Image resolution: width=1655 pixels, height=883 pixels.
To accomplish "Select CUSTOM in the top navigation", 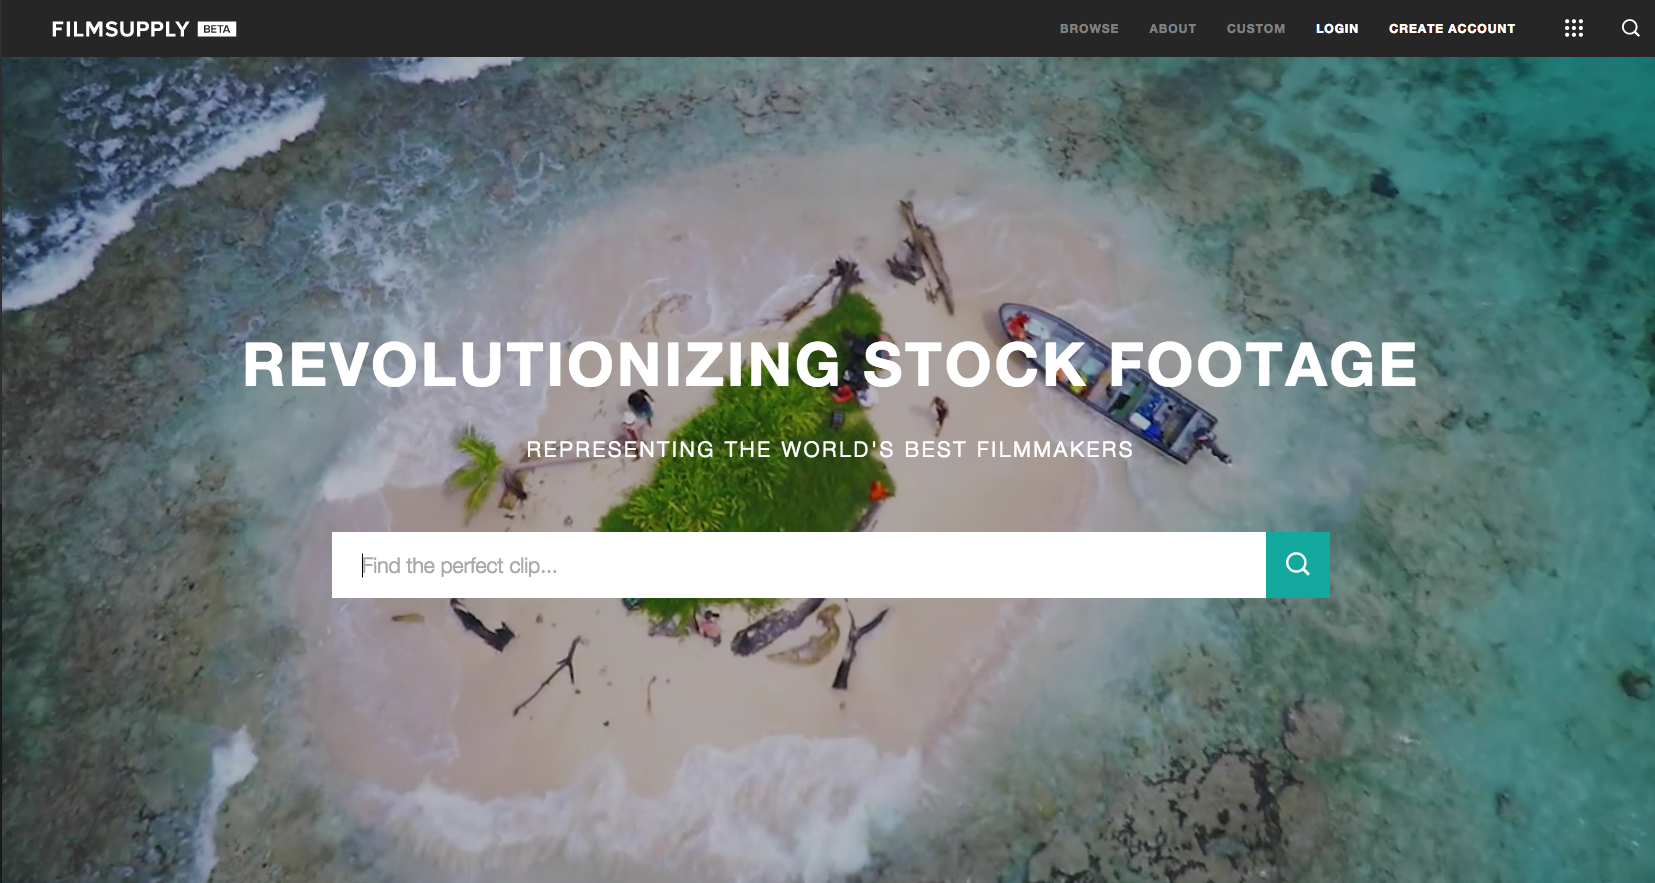I will point(1256,29).
